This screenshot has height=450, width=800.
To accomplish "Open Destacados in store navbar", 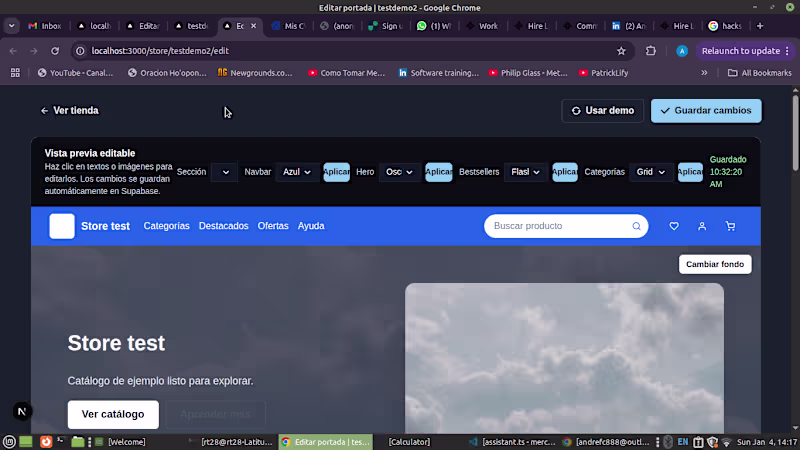I will coord(223,226).
